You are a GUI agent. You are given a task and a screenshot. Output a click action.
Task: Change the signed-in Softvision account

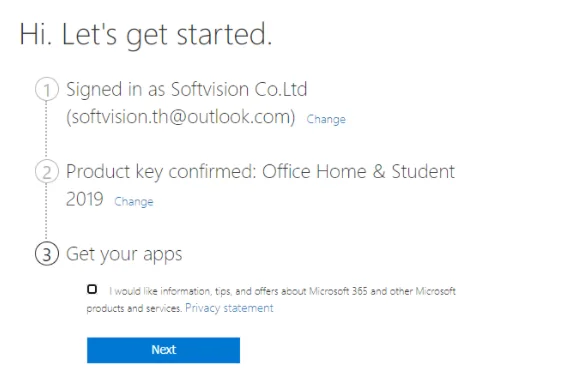click(326, 119)
